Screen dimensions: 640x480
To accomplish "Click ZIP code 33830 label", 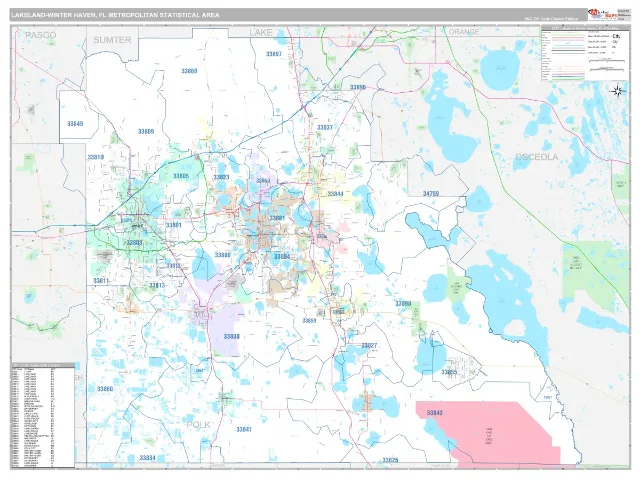I will tap(231, 337).
